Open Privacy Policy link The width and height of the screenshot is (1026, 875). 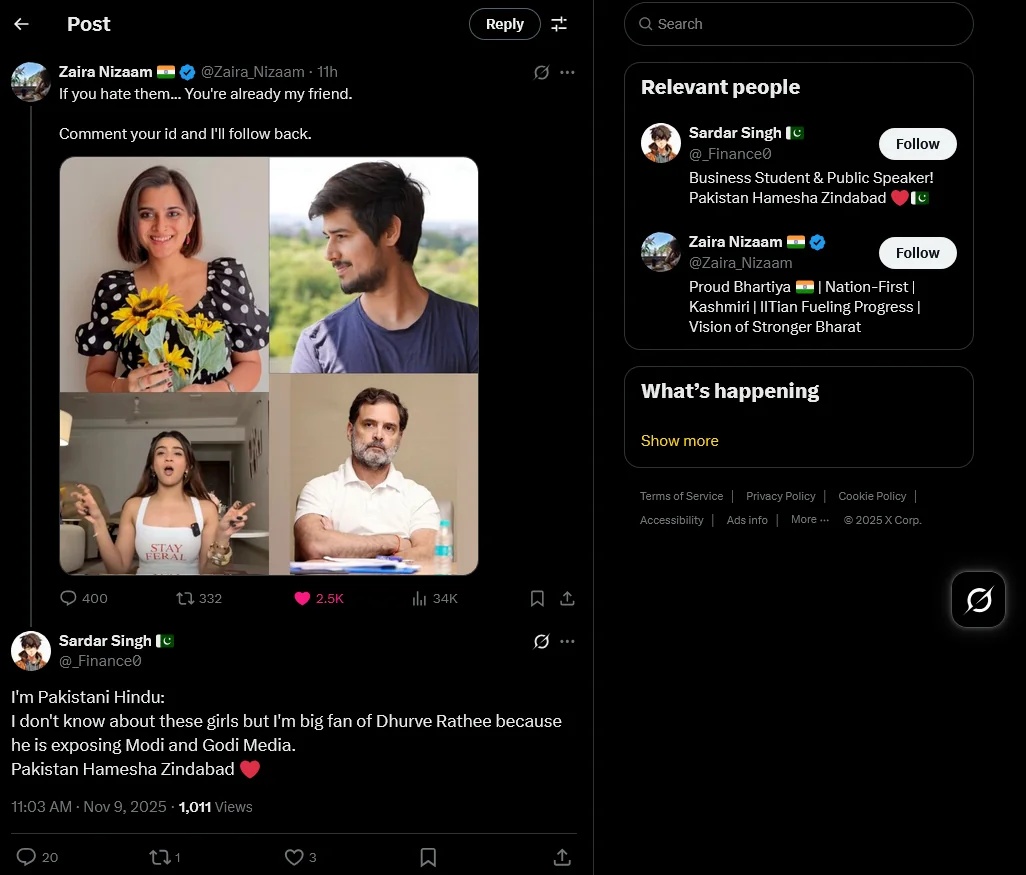click(781, 496)
